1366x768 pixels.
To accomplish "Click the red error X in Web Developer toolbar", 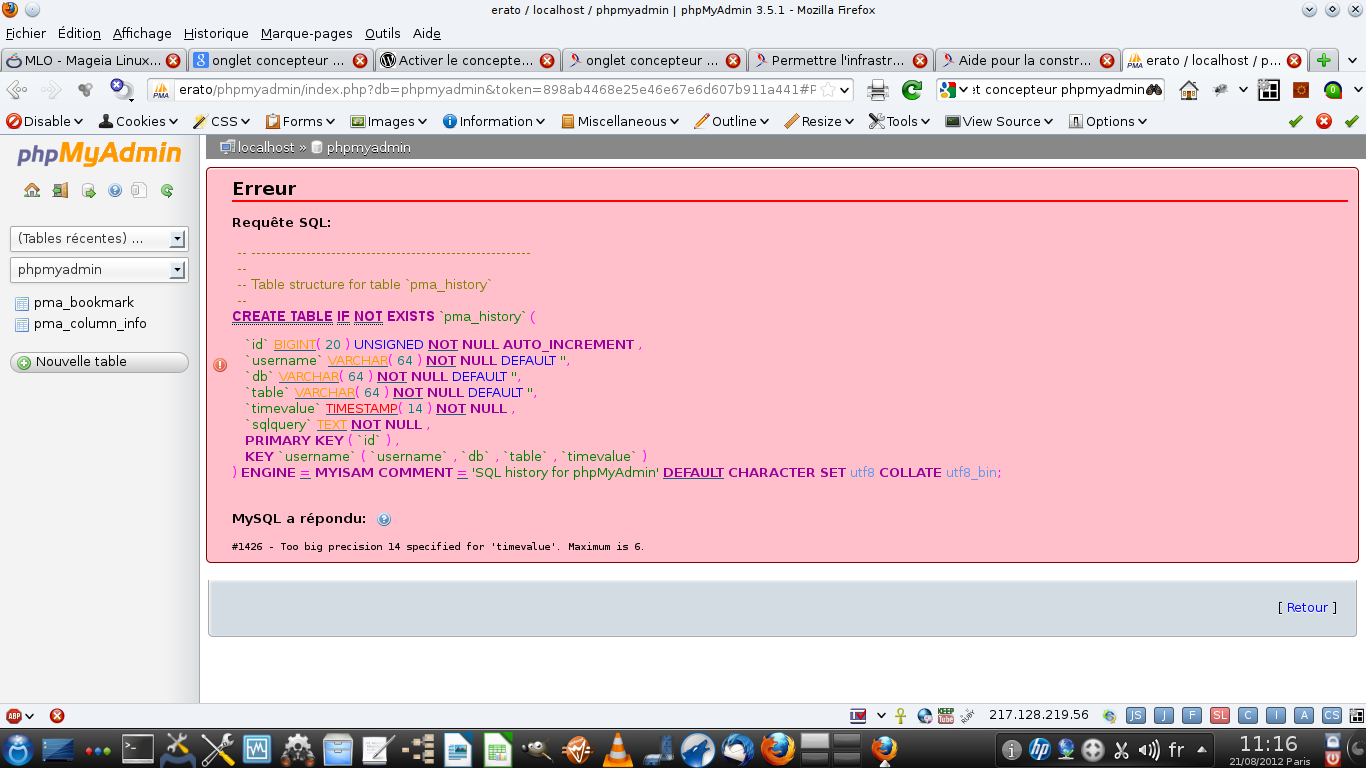I will click(1324, 121).
